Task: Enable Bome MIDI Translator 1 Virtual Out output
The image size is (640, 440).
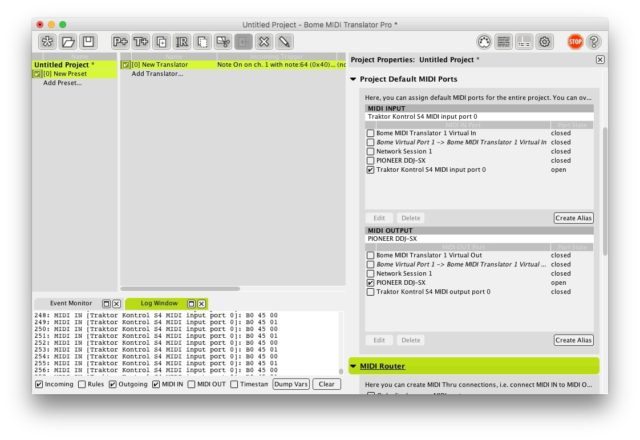Action: click(370, 255)
